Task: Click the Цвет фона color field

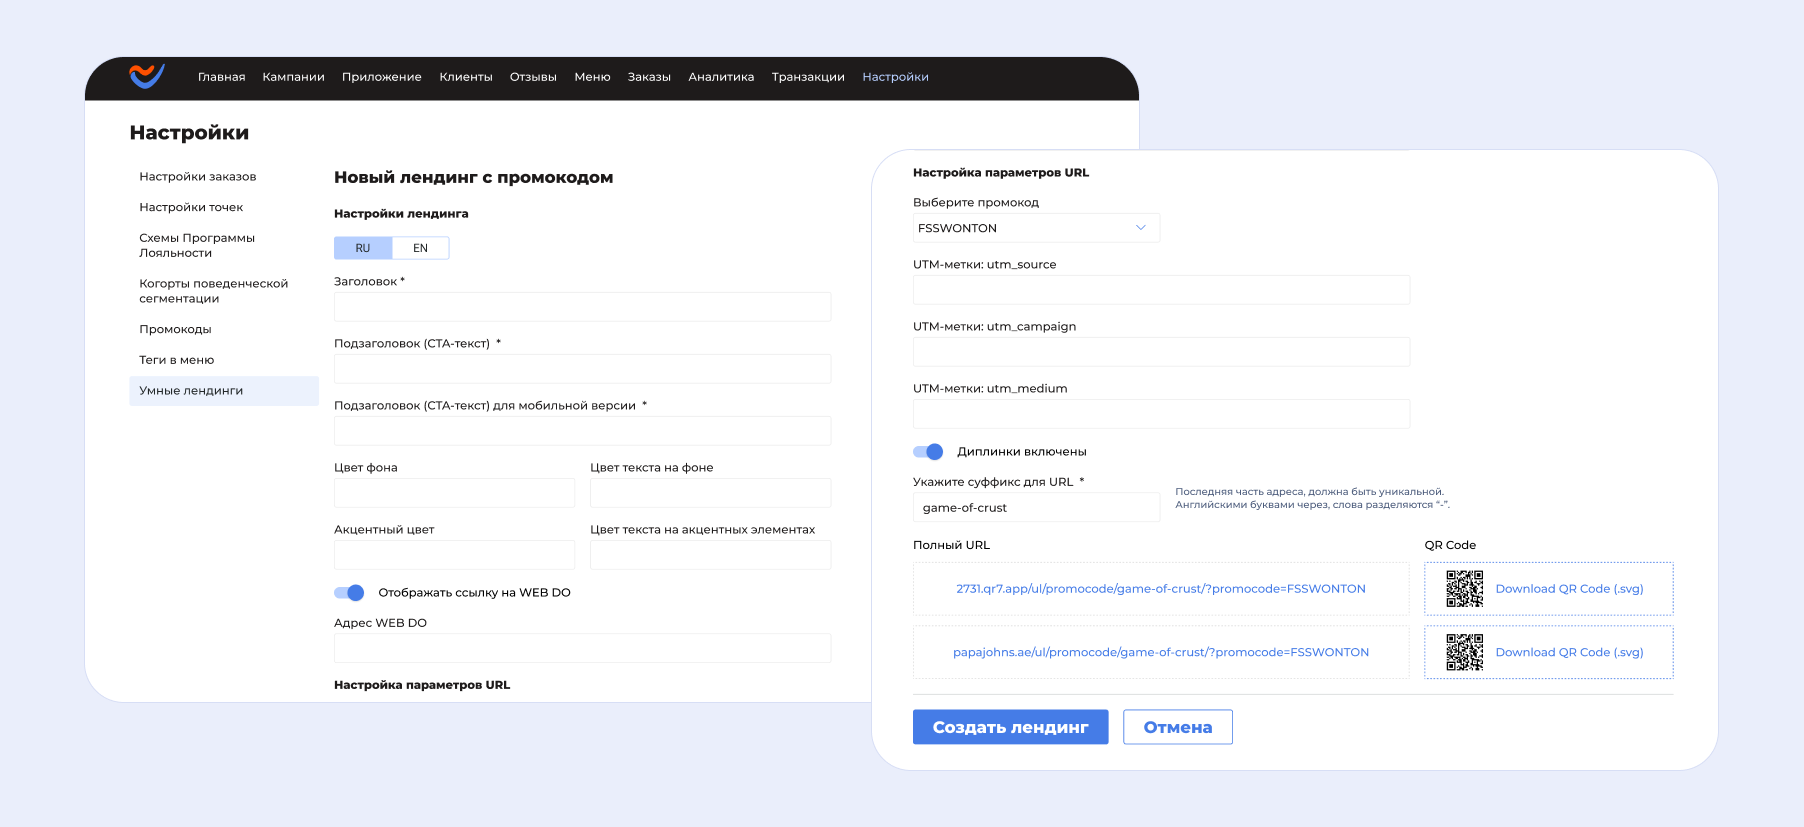Action: [x=455, y=493]
